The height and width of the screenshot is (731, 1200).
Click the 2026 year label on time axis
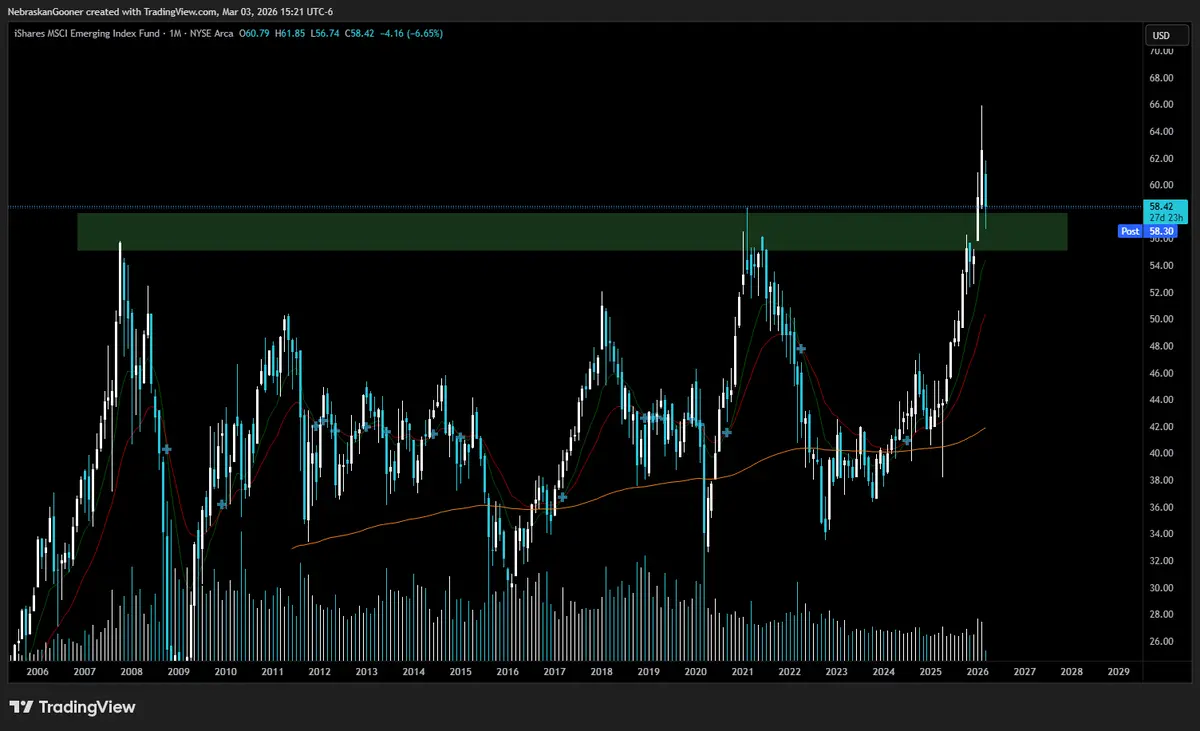[x=977, y=673]
